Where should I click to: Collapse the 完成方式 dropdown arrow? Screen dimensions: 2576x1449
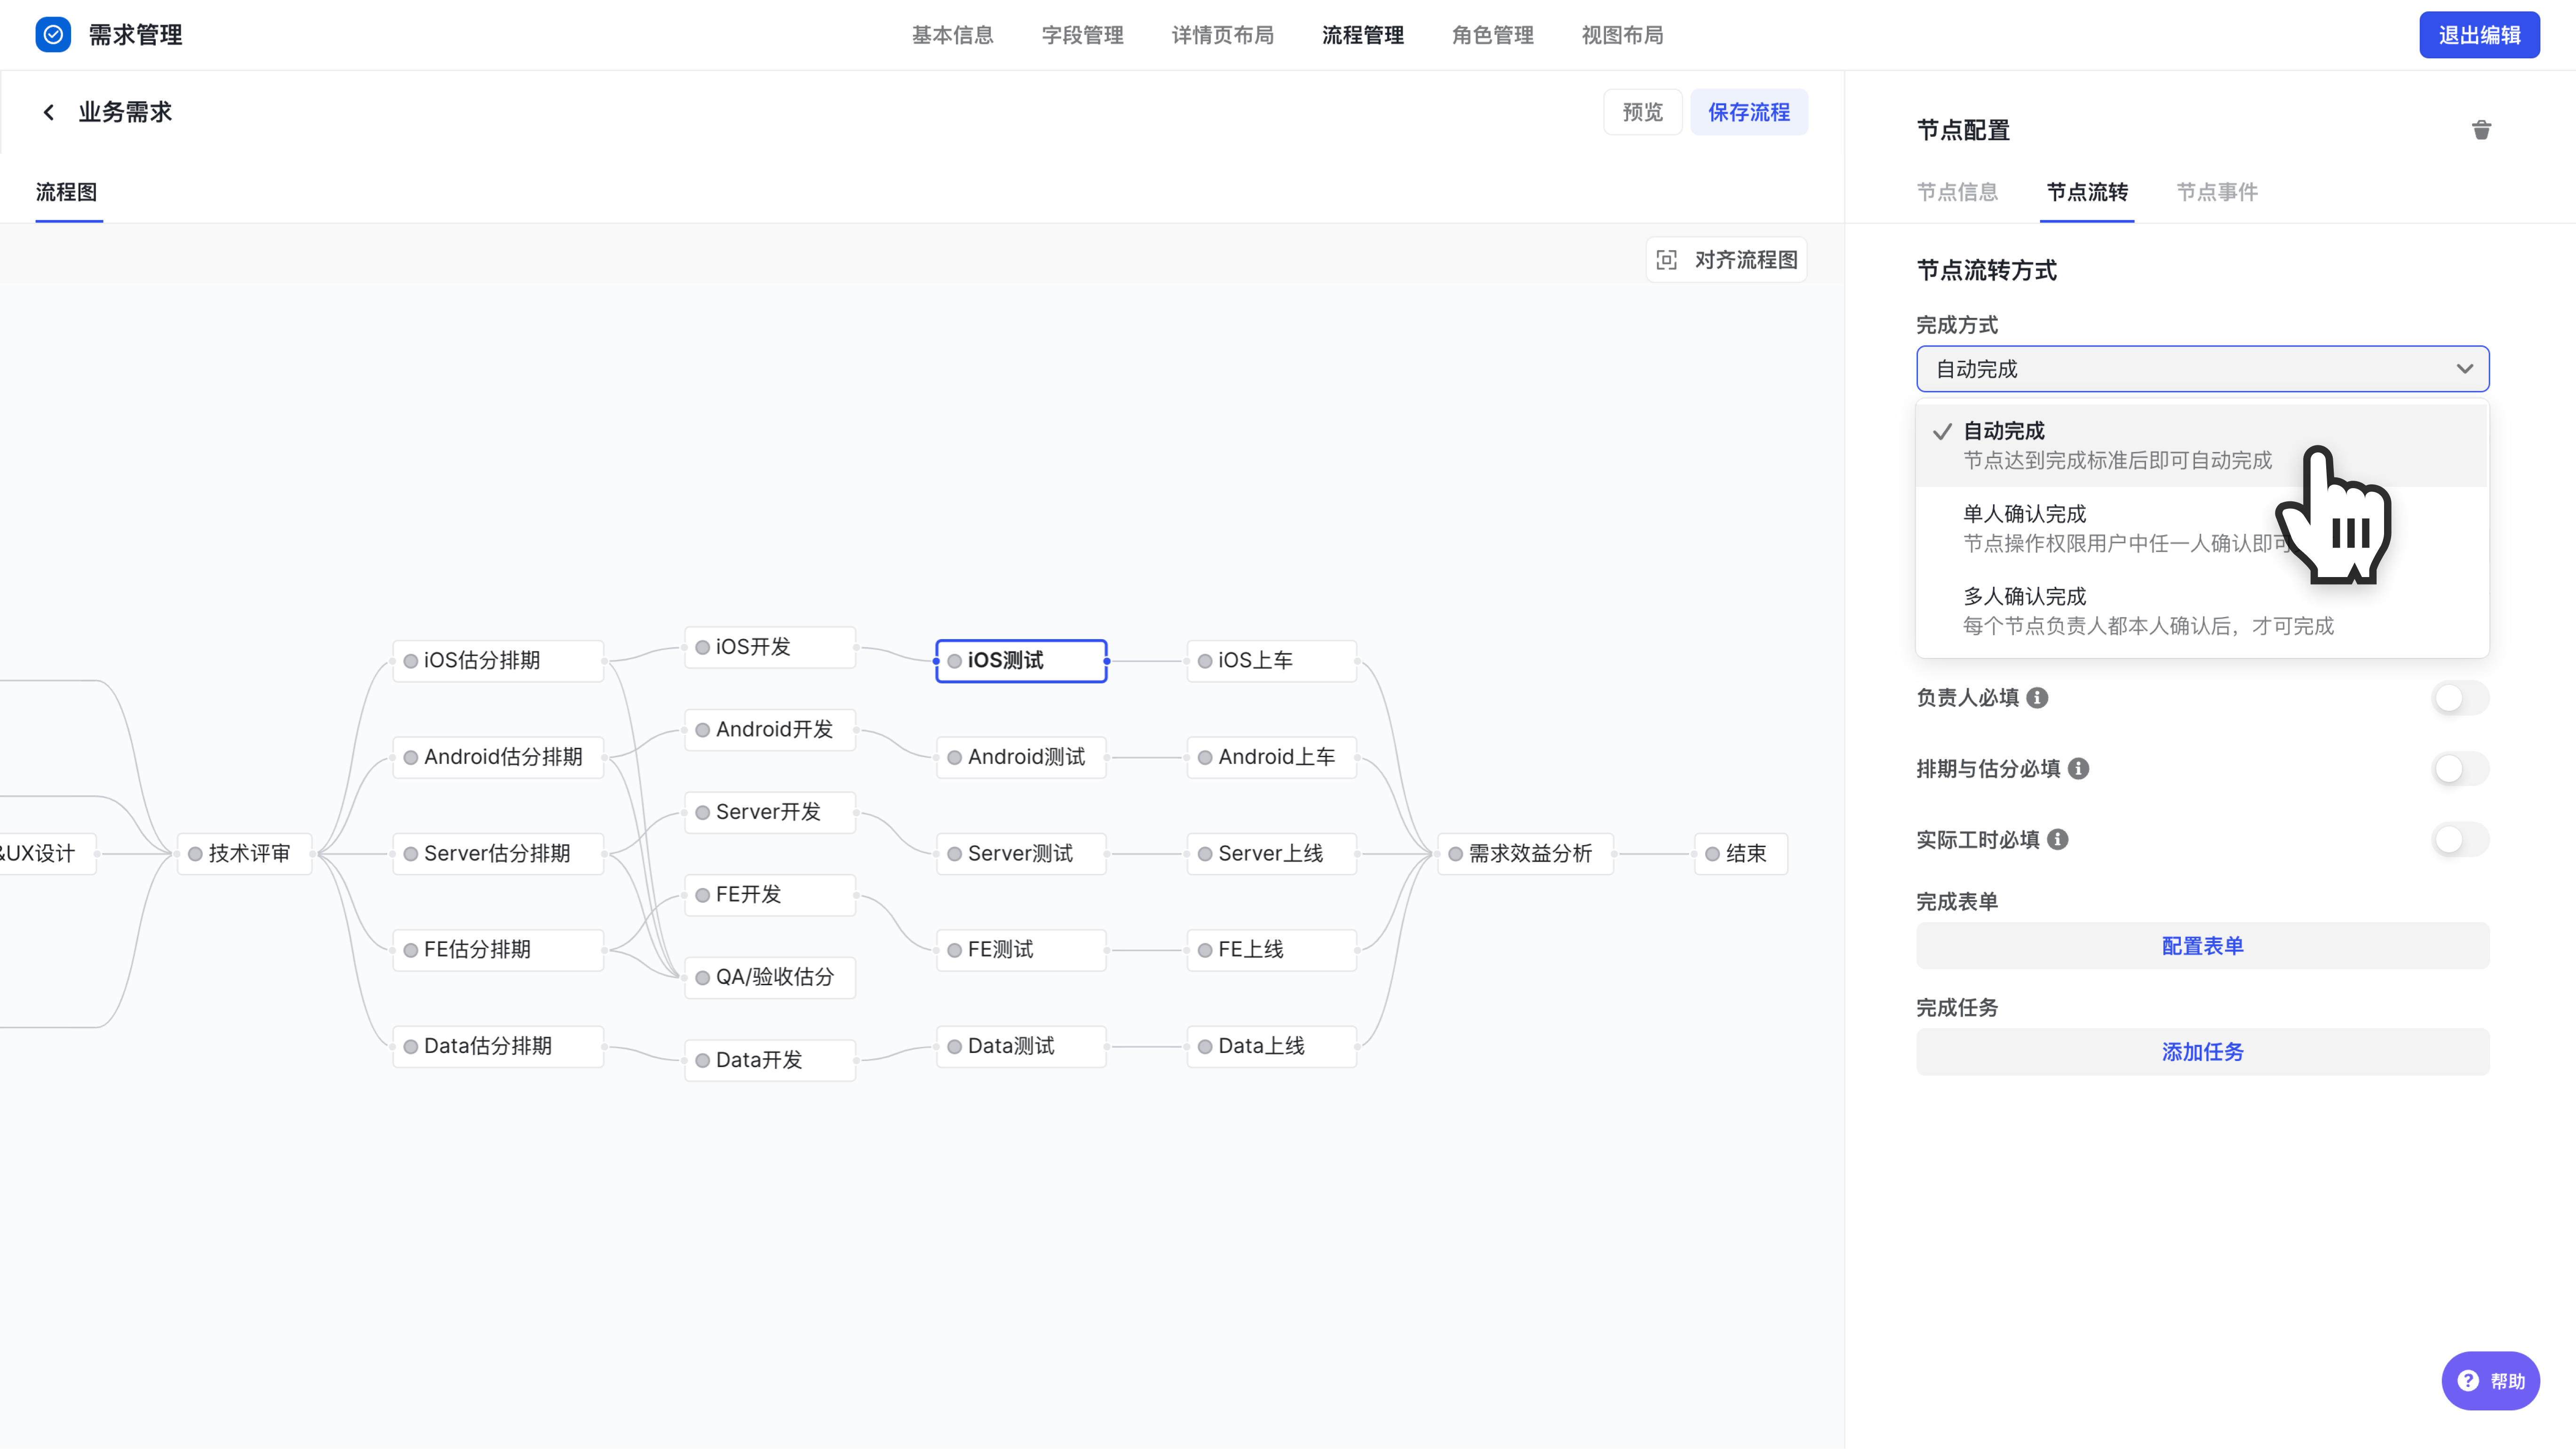coord(2464,369)
